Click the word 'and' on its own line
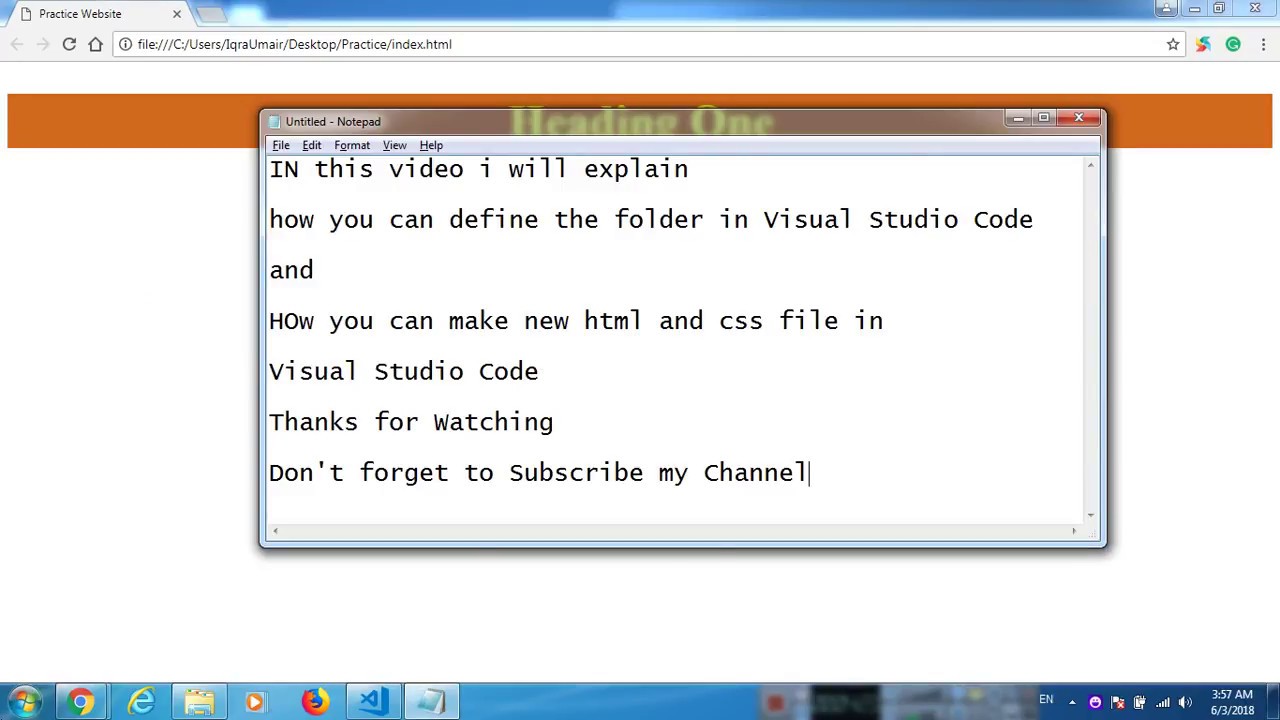The image size is (1280, 720). point(292,271)
